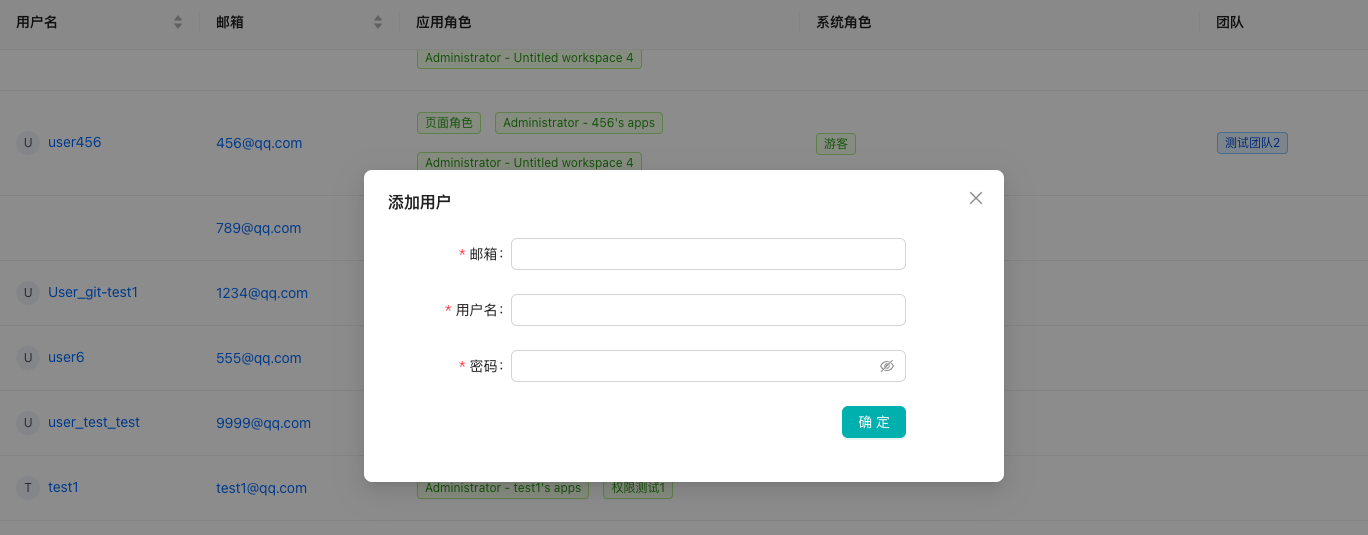
Task: Sort by 用户名 column arrows
Action: [x=178, y=22]
